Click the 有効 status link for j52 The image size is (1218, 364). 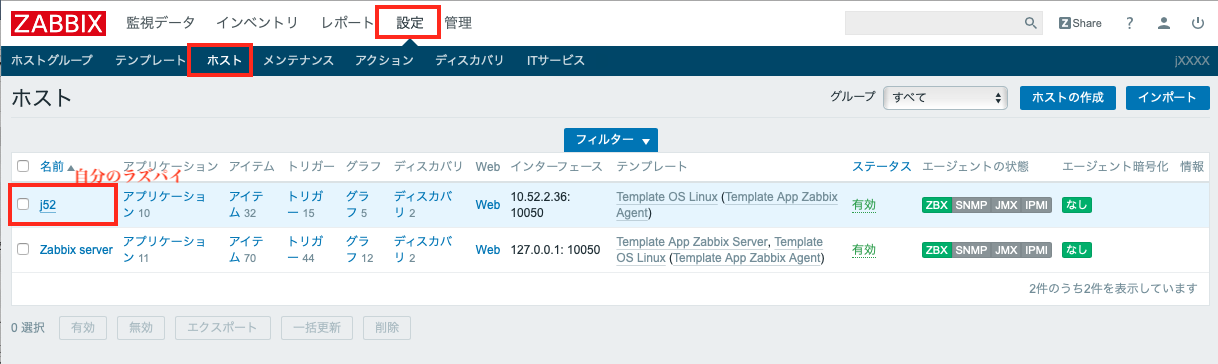(x=864, y=205)
